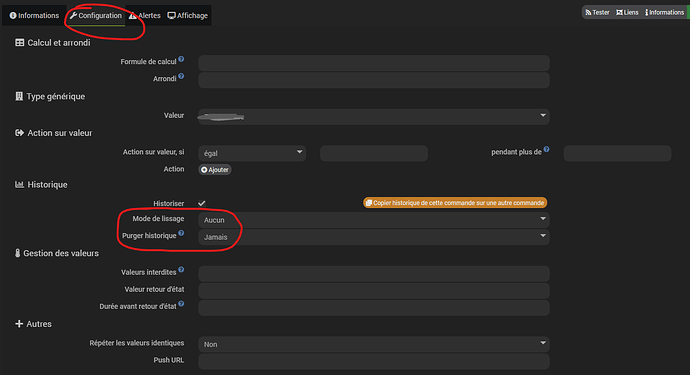Viewport: 690px width, 375px height.
Task: Click help icon beside Purger historique
Action: (x=181, y=233)
